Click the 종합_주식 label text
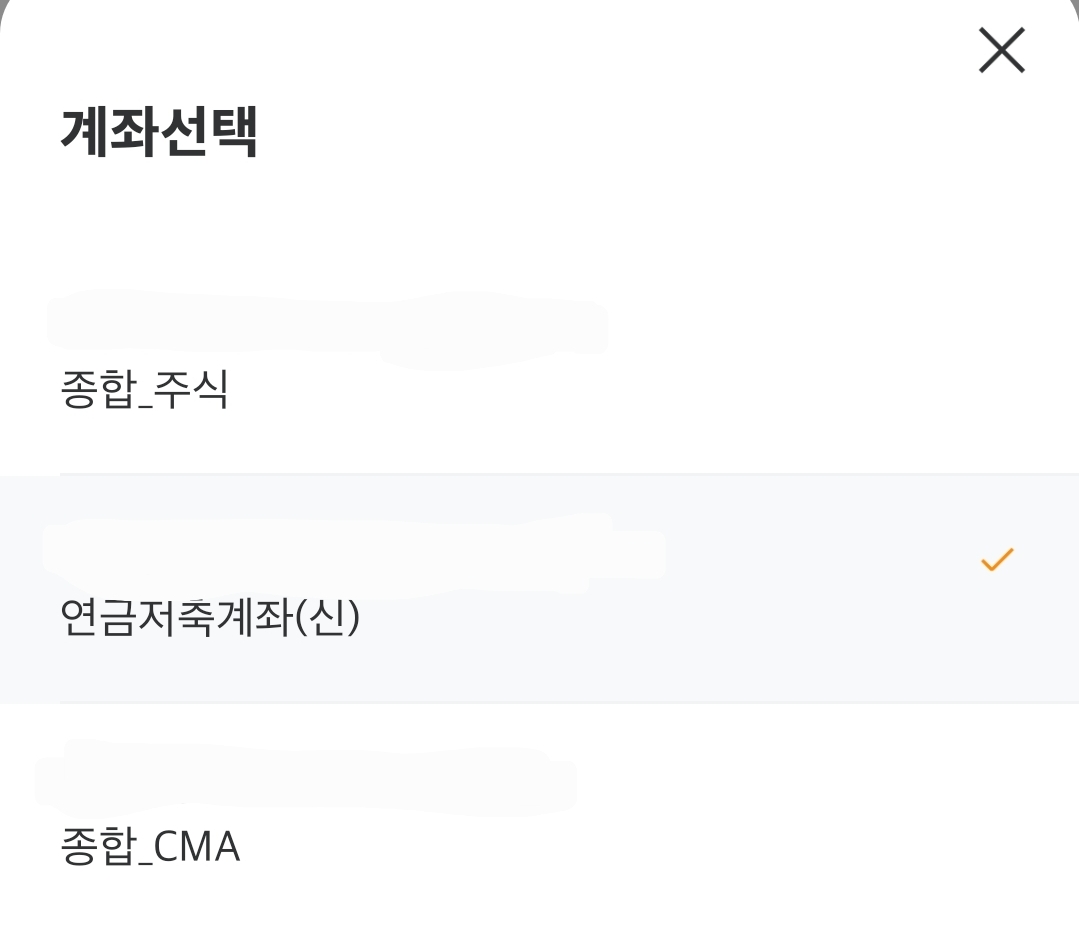Viewport: 1079px width, 941px height. pos(145,391)
